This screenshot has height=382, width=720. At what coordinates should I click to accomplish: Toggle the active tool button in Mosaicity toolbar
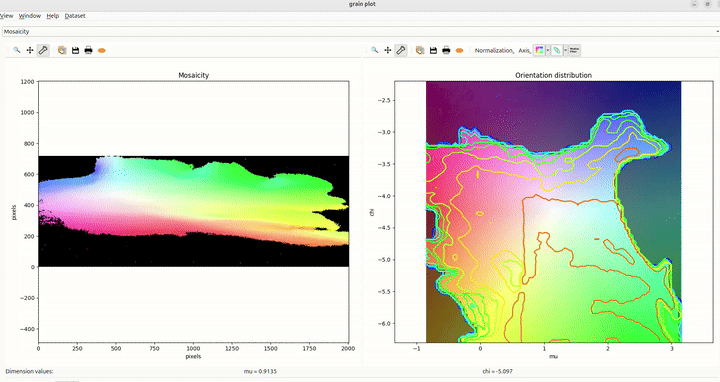[43, 50]
